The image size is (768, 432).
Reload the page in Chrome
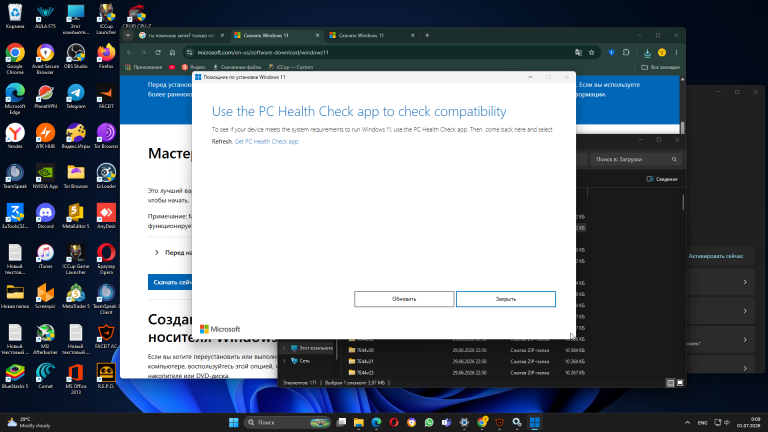tap(158, 52)
